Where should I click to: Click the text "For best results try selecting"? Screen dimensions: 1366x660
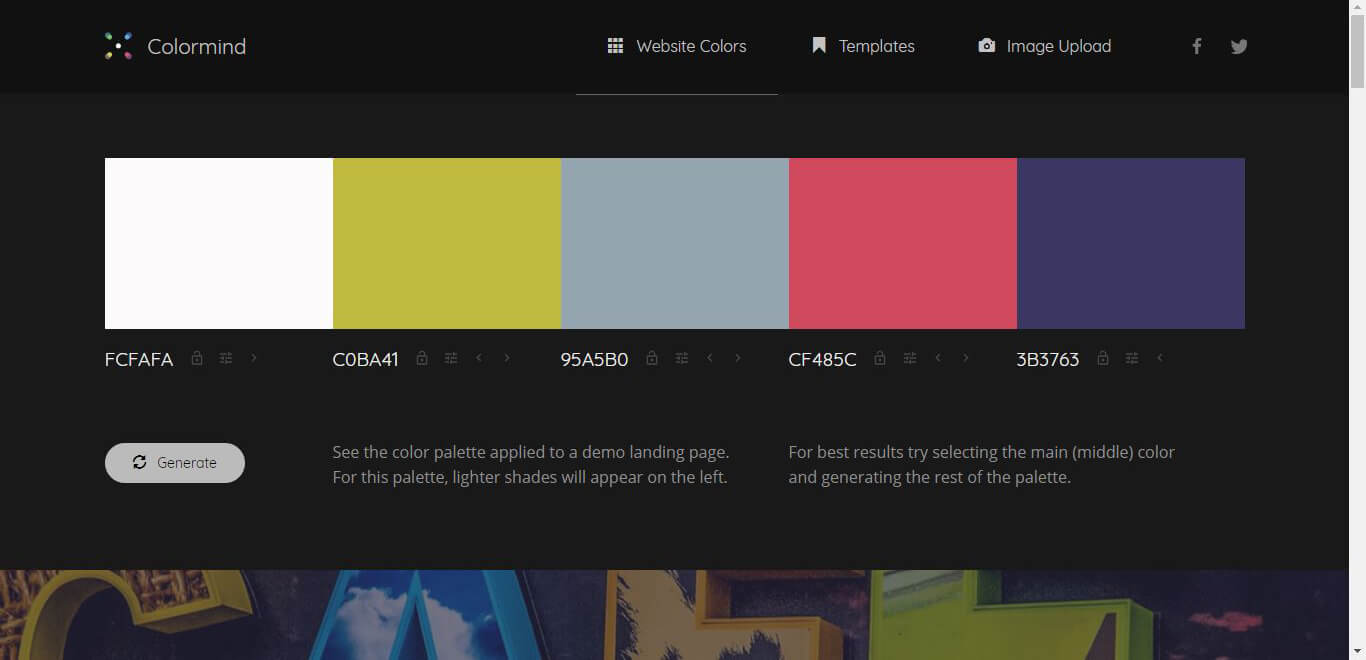tap(898, 452)
